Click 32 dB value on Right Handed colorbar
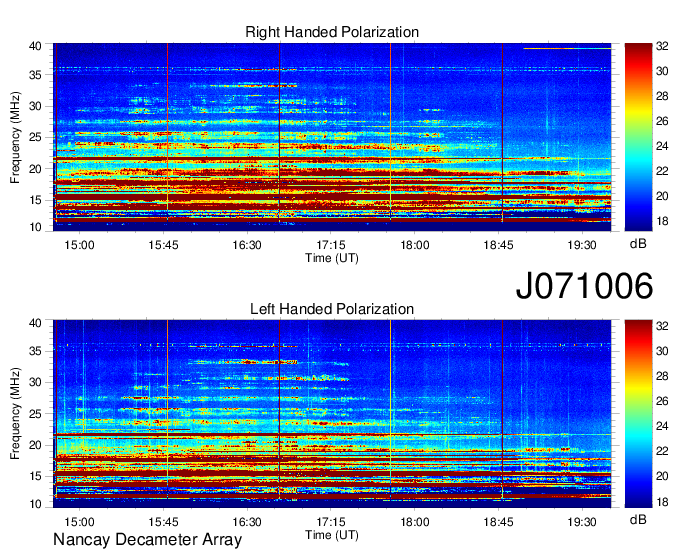 pos(663,46)
